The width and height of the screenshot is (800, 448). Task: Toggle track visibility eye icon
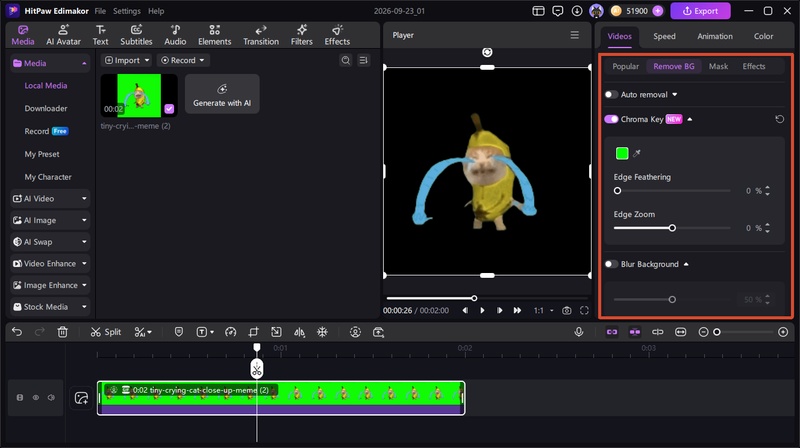click(36, 397)
